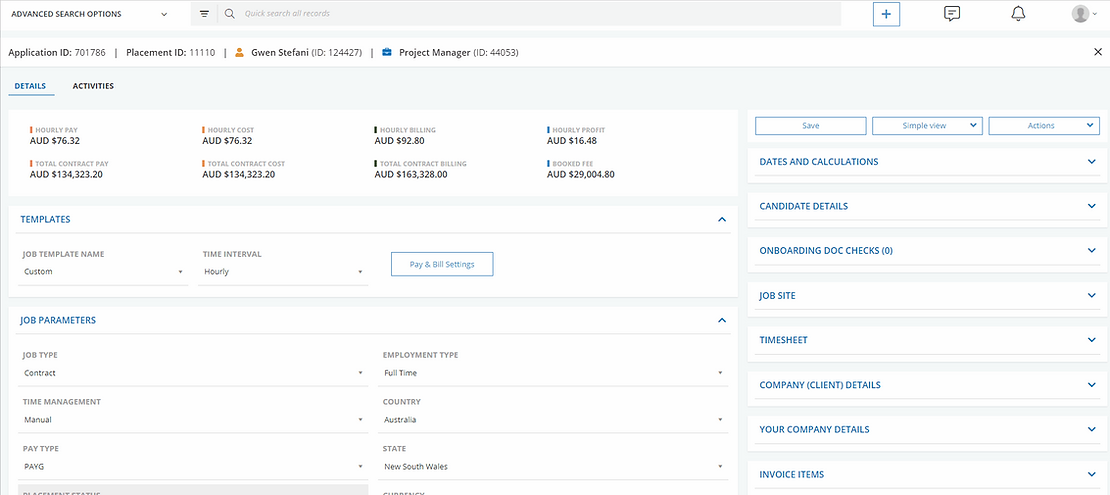Click the orange candidate person icon
This screenshot has height=495, width=1110.
pyautogui.click(x=239, y=52)
